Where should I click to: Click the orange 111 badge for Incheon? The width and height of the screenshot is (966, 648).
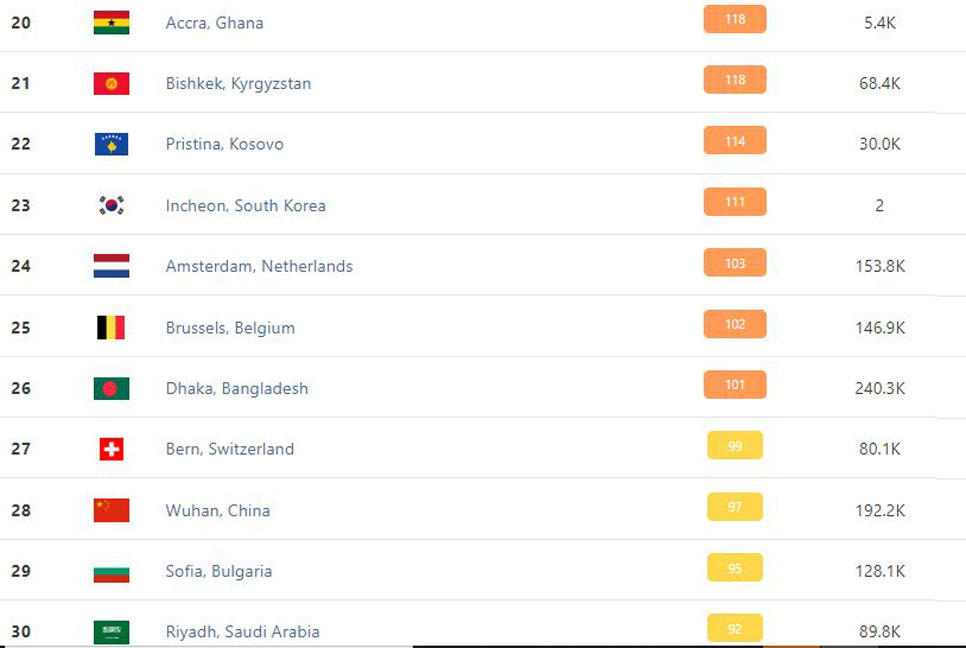point(735,201)
